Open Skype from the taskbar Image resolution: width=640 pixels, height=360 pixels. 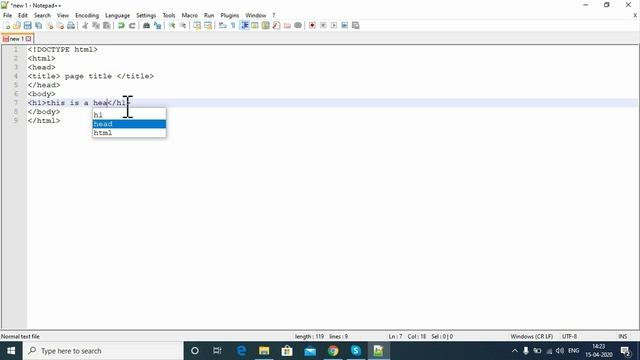click(x=356, y=351)
